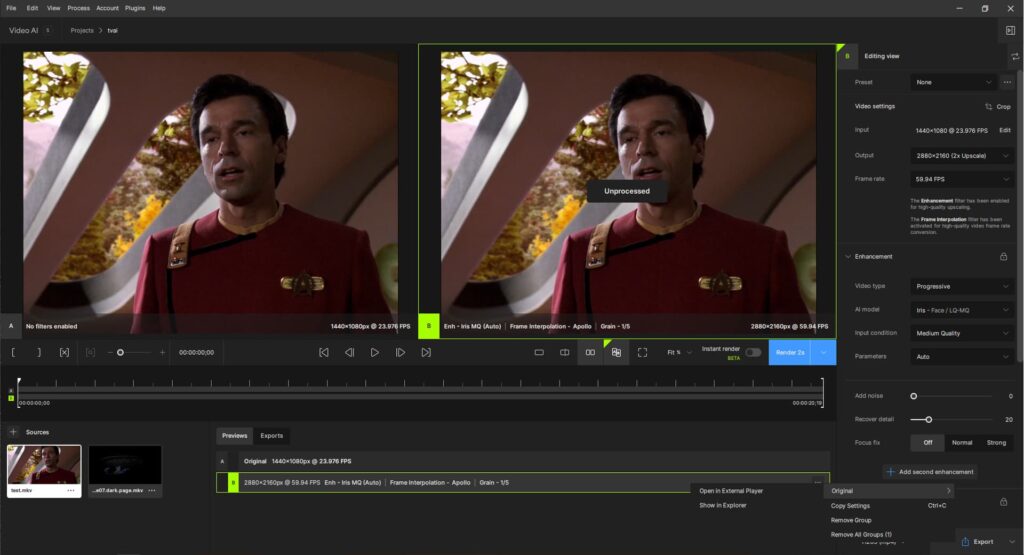Click the Play button in playback controls
The image size is (1024, 555).
point(374,352)
